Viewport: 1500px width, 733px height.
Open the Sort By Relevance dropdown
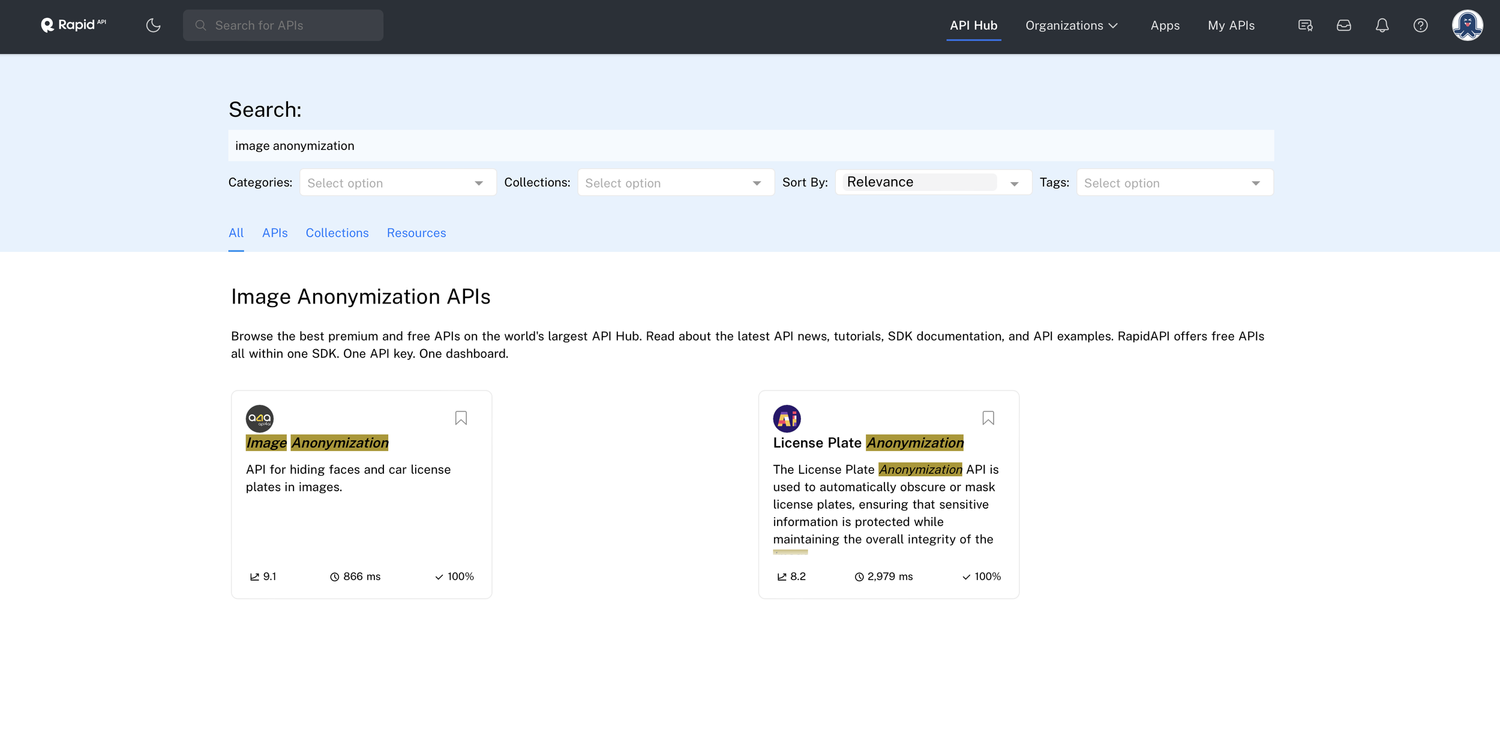(932, 183)
